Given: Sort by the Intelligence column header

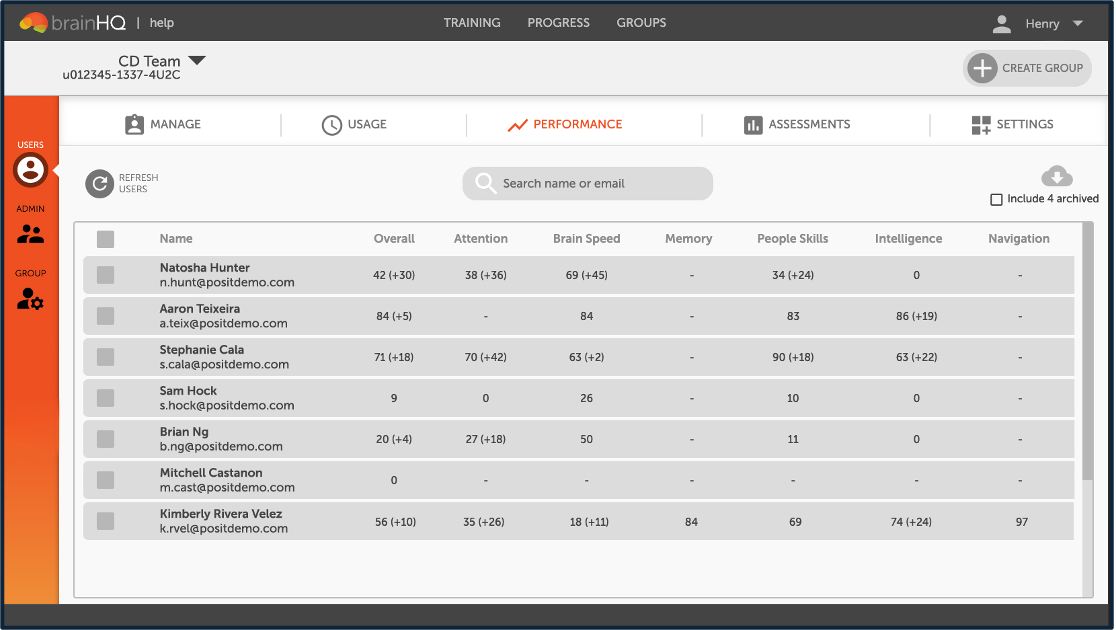Looking at the screenshot, I should 908,238.
